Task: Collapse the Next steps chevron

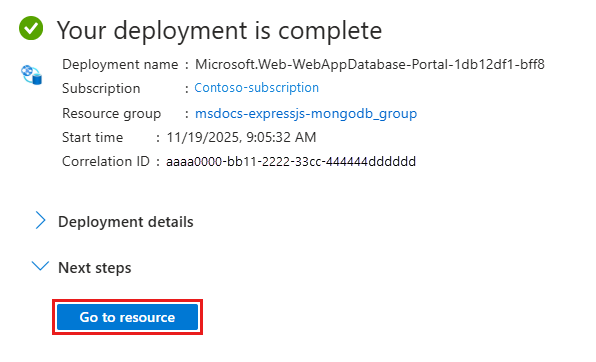Action: point(40,266)
